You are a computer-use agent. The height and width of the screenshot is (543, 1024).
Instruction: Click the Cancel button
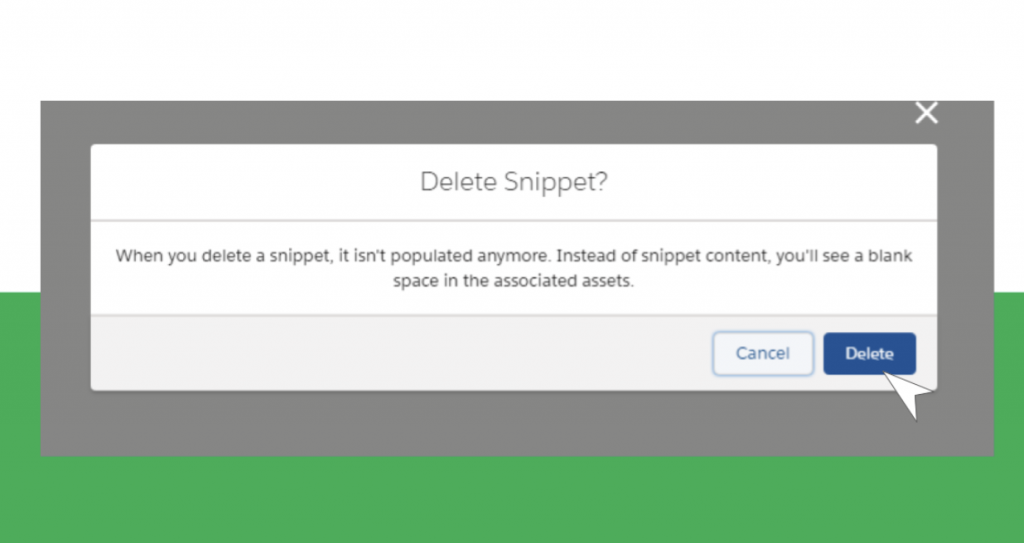pyautogui.click(x=763, y=354)
